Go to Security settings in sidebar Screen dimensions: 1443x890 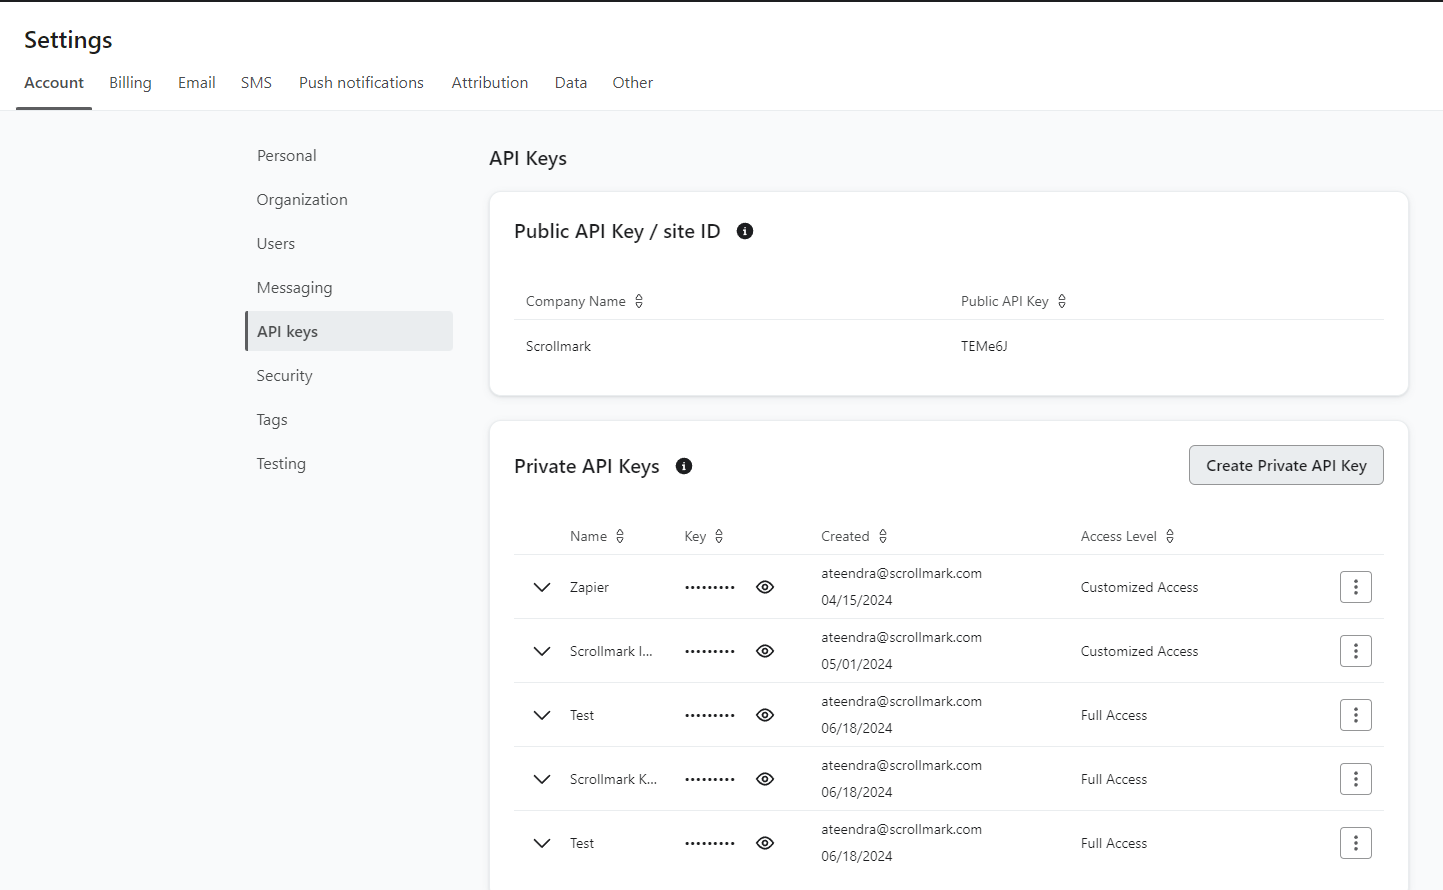285,376
